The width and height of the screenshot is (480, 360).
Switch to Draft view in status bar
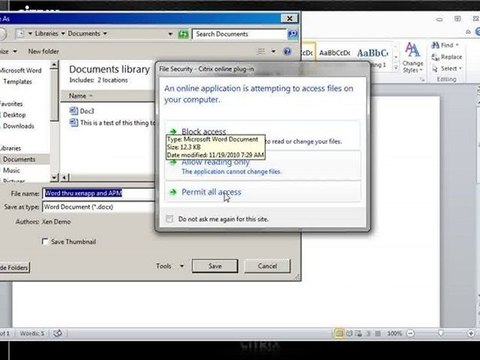coord(378,333)
